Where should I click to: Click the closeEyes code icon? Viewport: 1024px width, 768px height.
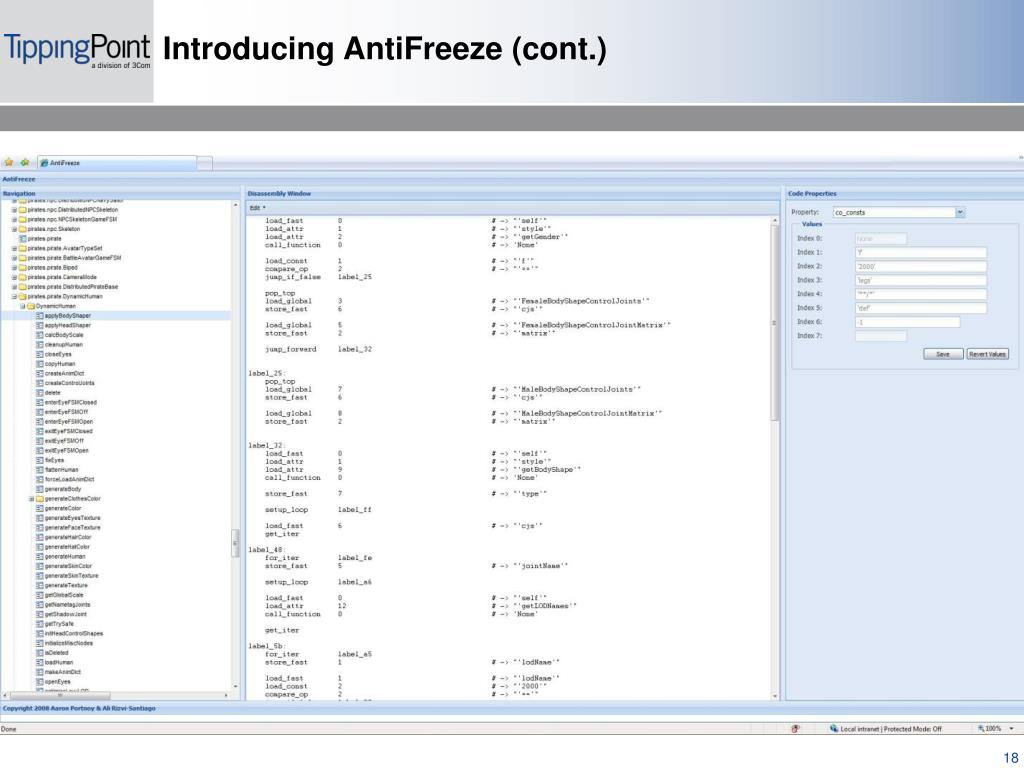point(40,355)
